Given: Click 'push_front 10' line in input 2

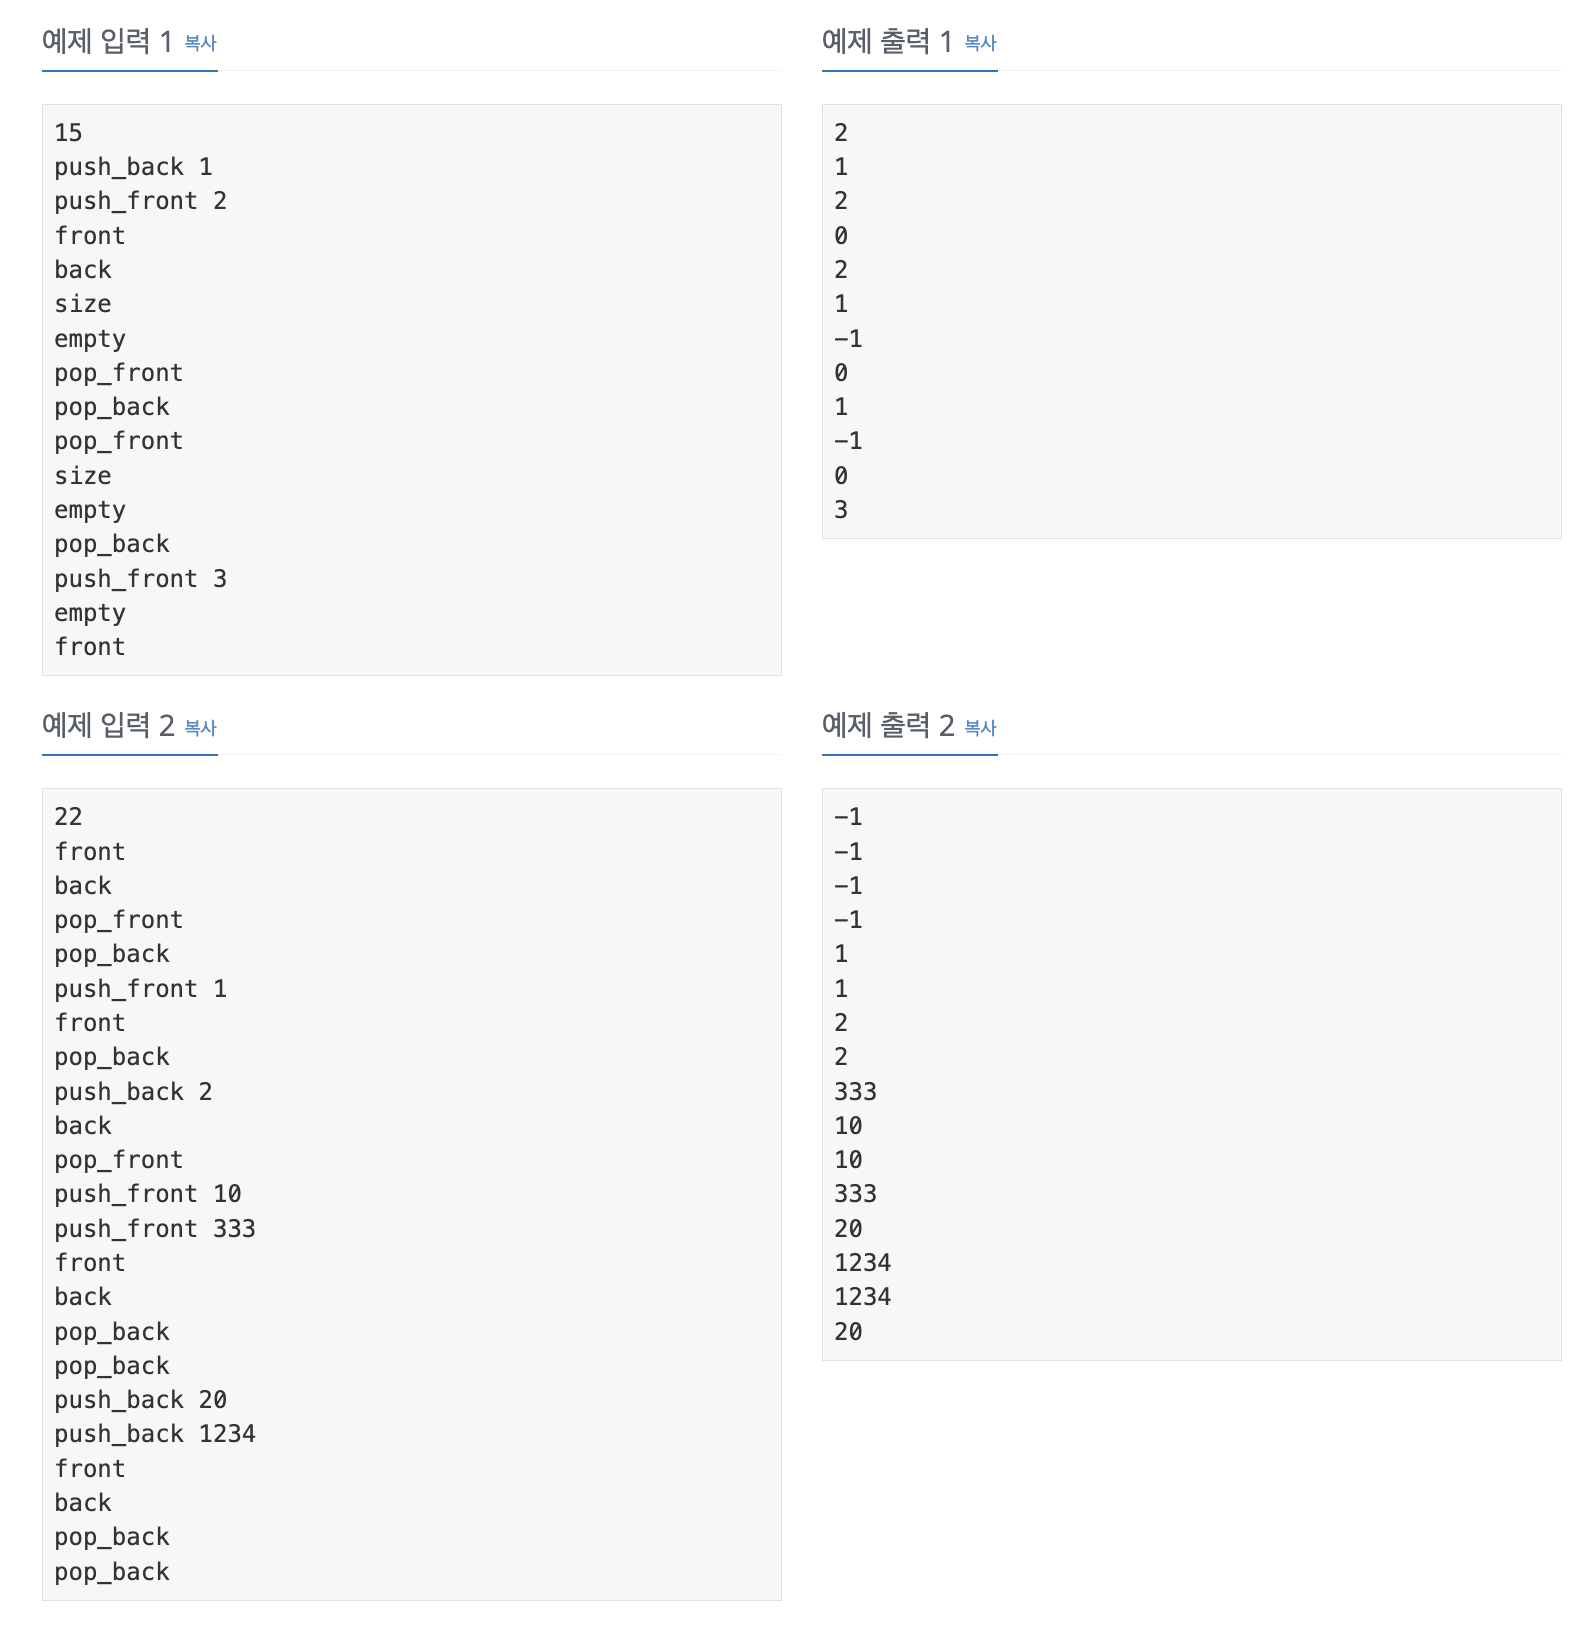Looking at the screenshot, I should [148, 1194].
